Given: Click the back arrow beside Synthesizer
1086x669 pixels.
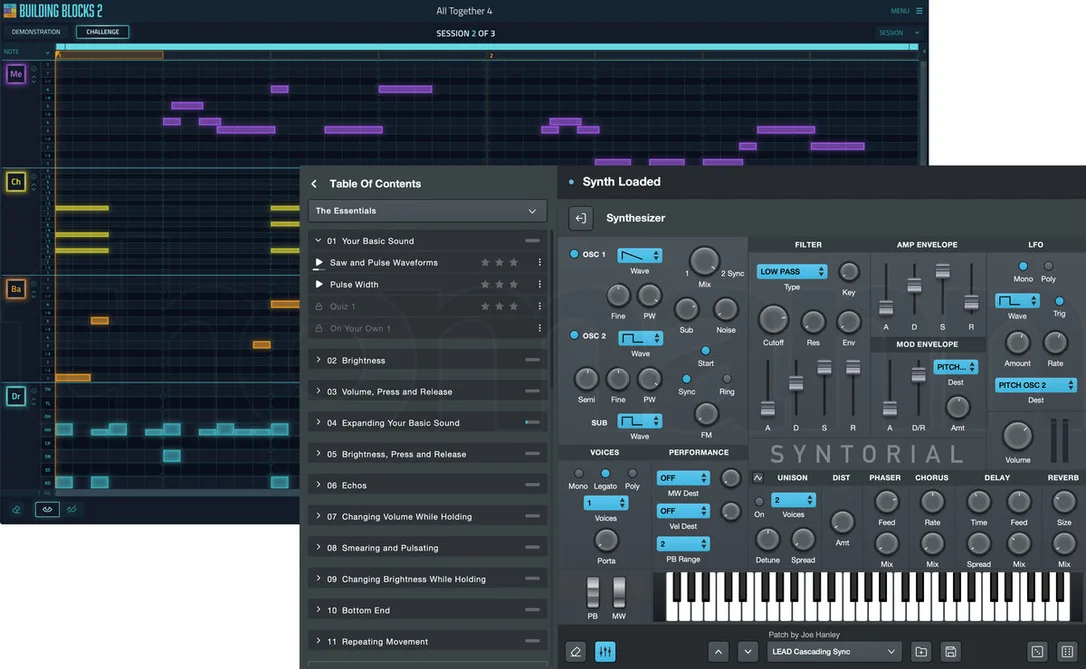Looking at the screenshot, I should pos(580,218).
